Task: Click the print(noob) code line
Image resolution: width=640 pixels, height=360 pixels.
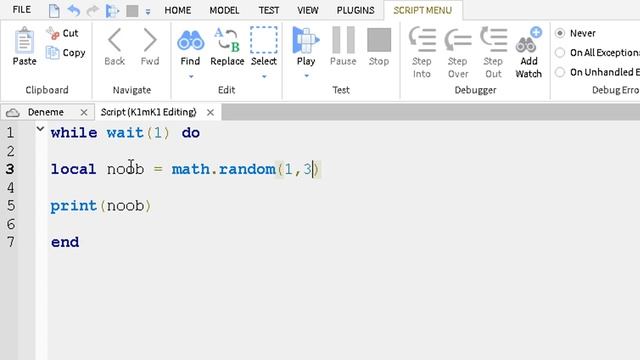Action: (x=100, y=206)
